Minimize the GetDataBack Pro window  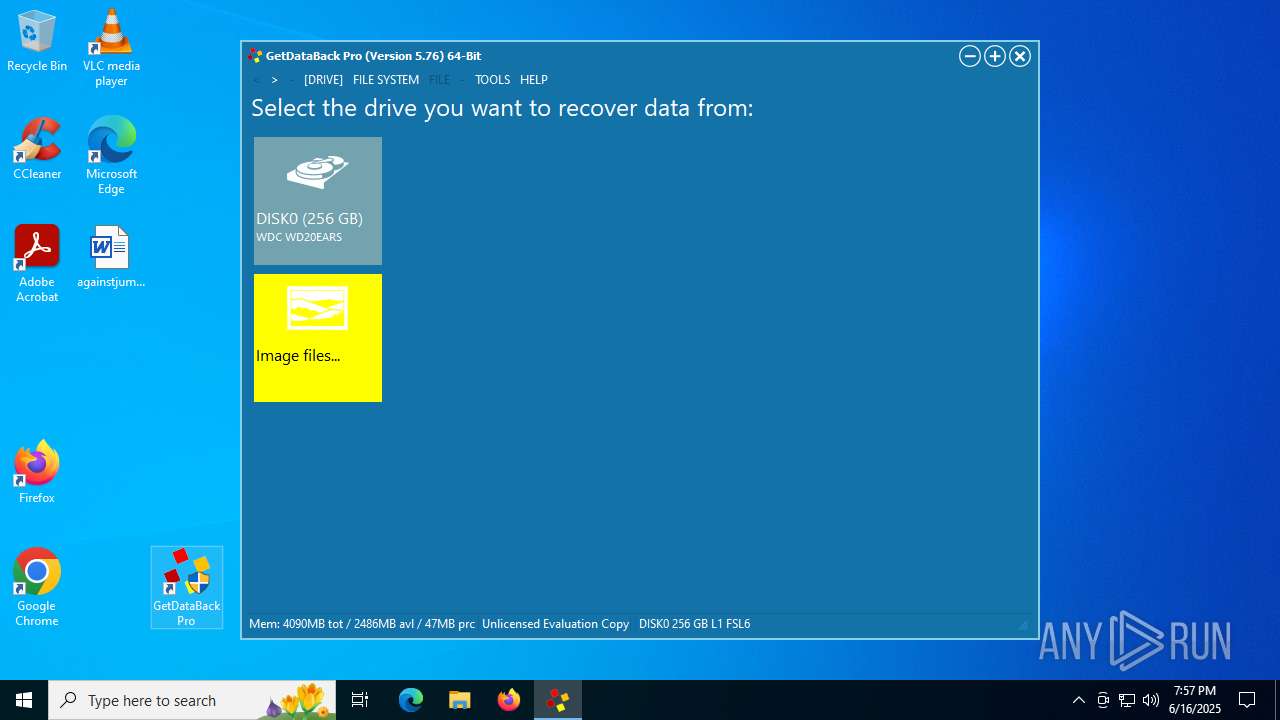click(969, 56)
